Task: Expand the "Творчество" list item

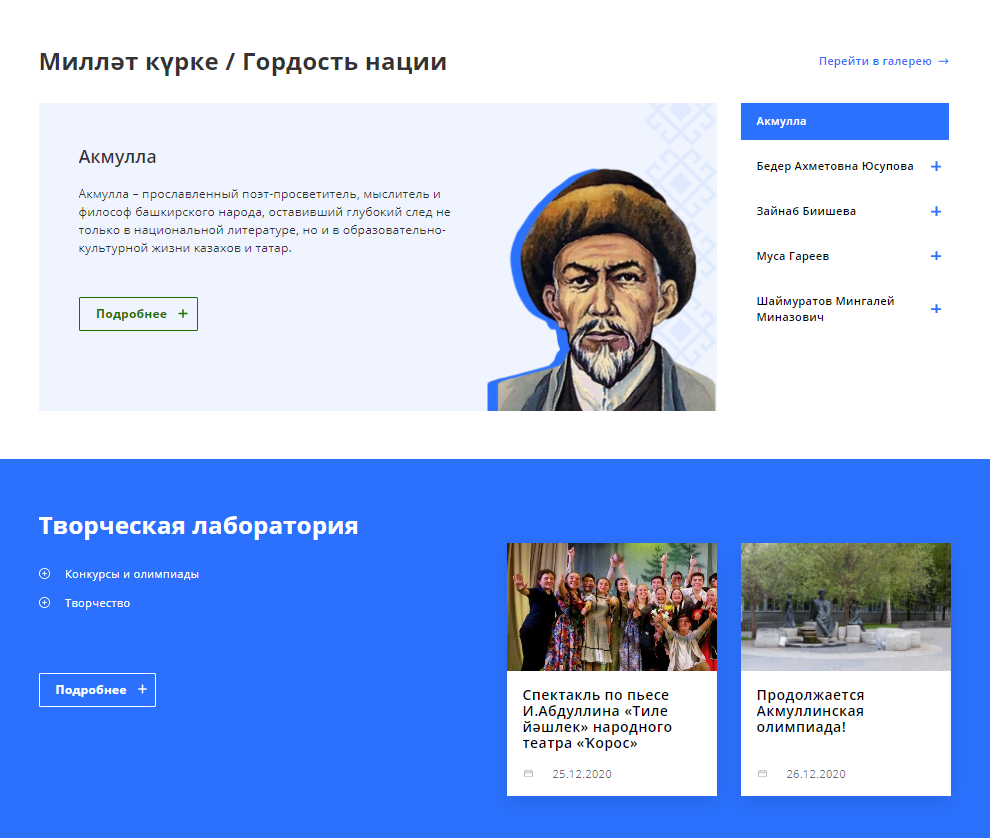Action: (98, 604)
